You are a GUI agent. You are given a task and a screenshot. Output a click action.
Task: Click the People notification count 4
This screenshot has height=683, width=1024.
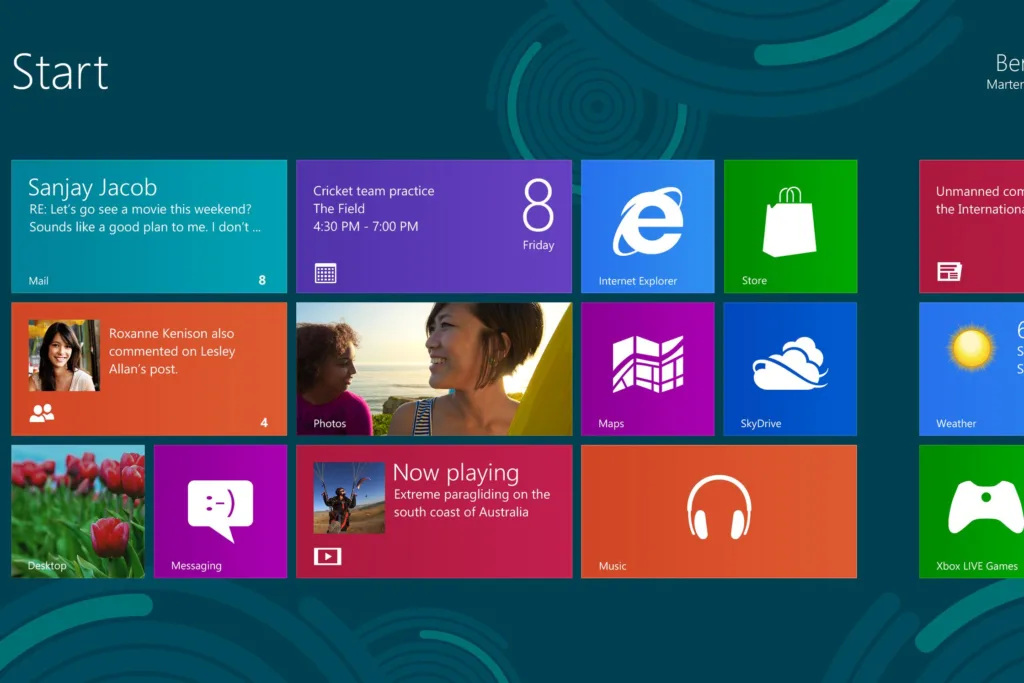point(264,422)
